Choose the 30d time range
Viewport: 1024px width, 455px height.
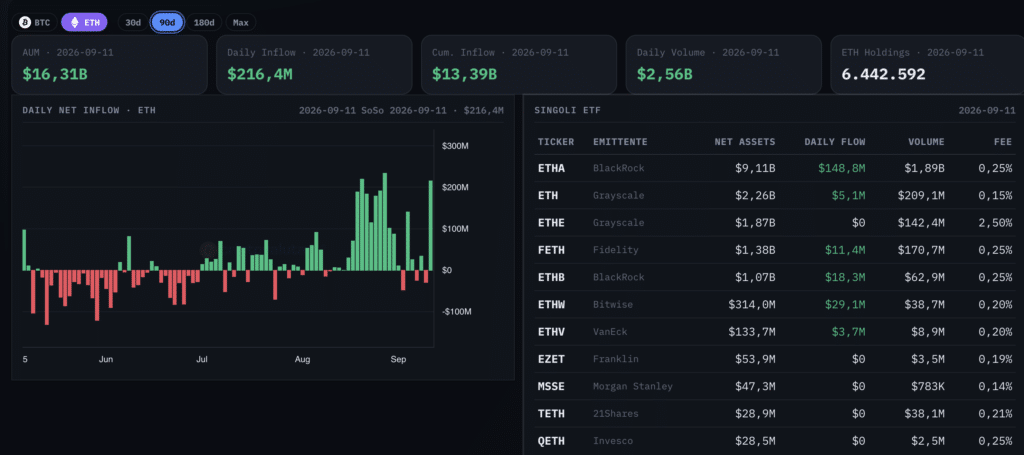pyautogui.click(x=133, y=22)
